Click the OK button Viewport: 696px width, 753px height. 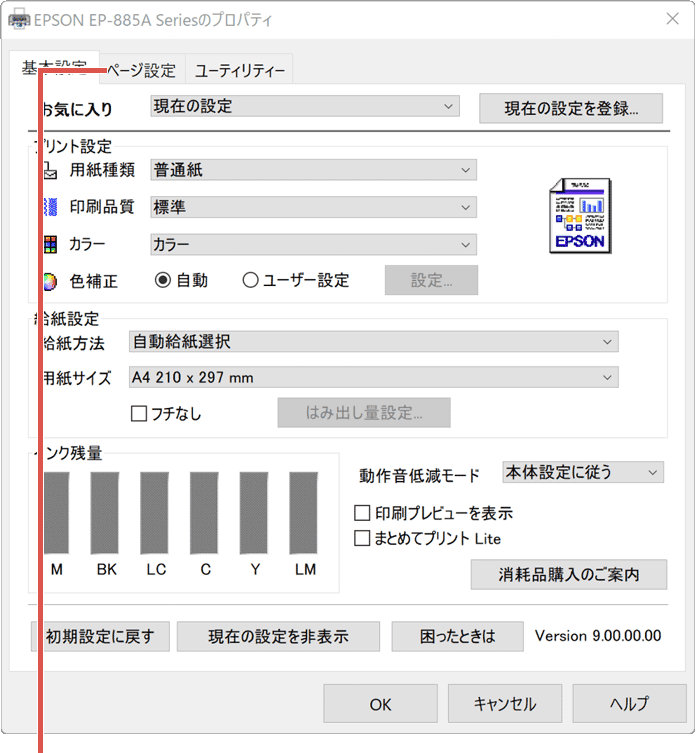click(x=380, y=704)
